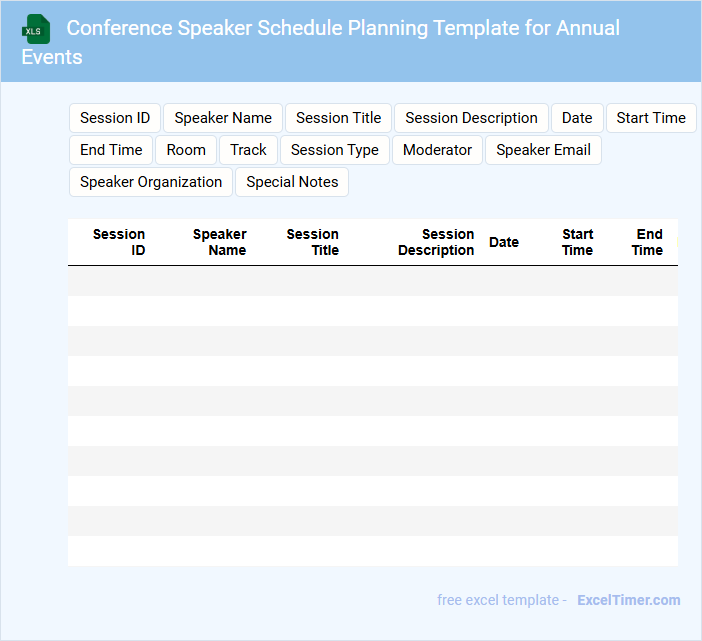This screenshot has width=702, height=641.
Task: Click the first empty table row
Action: click(372, 281)
